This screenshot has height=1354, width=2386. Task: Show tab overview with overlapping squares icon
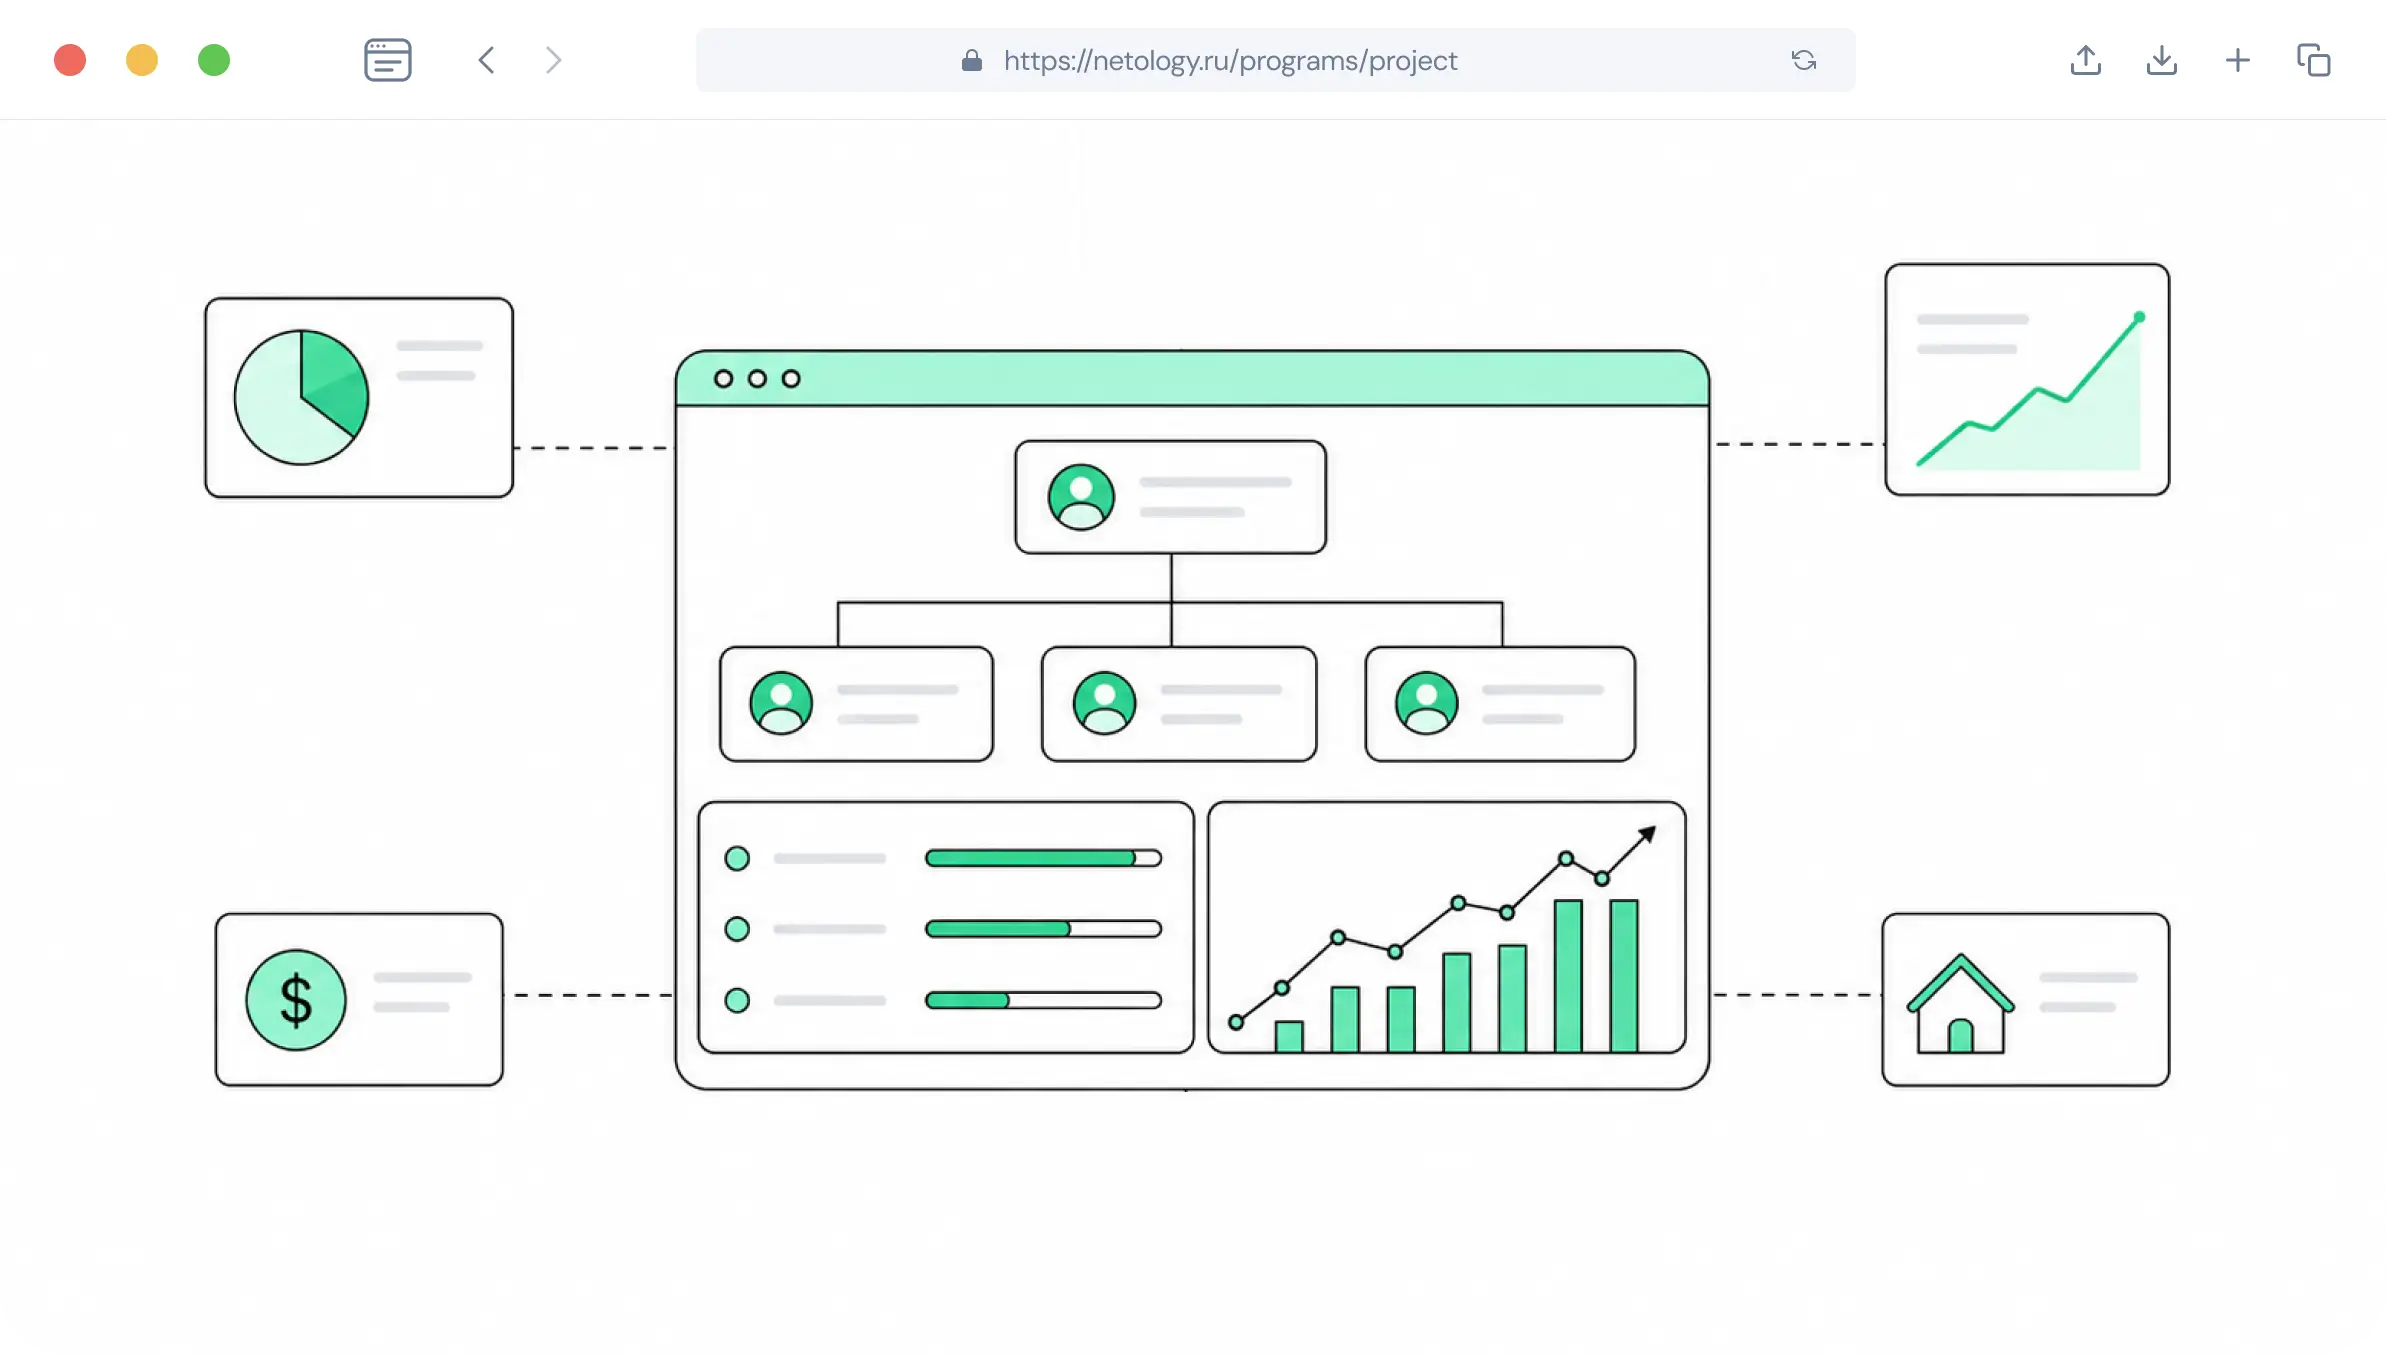(x=2313, y=60)
